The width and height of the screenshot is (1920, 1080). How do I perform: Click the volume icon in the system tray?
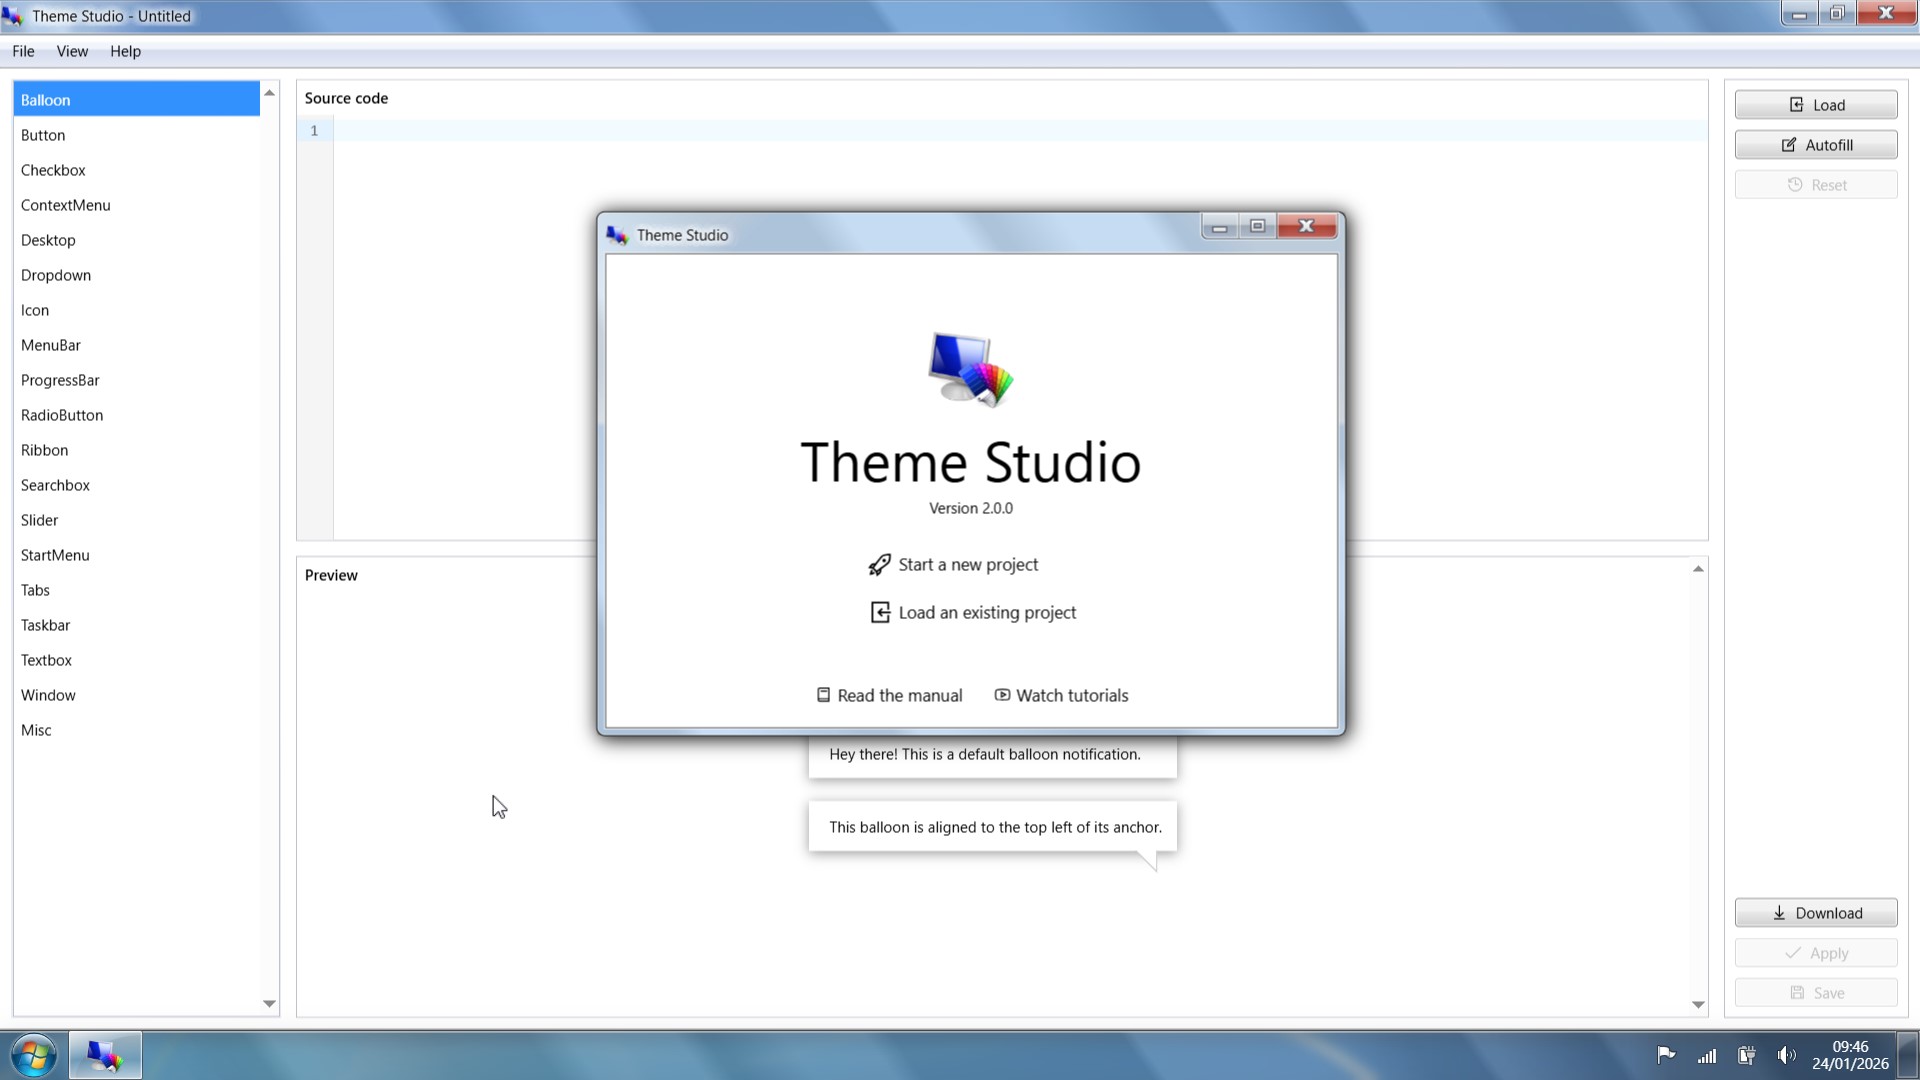tap(1786, 1055)
